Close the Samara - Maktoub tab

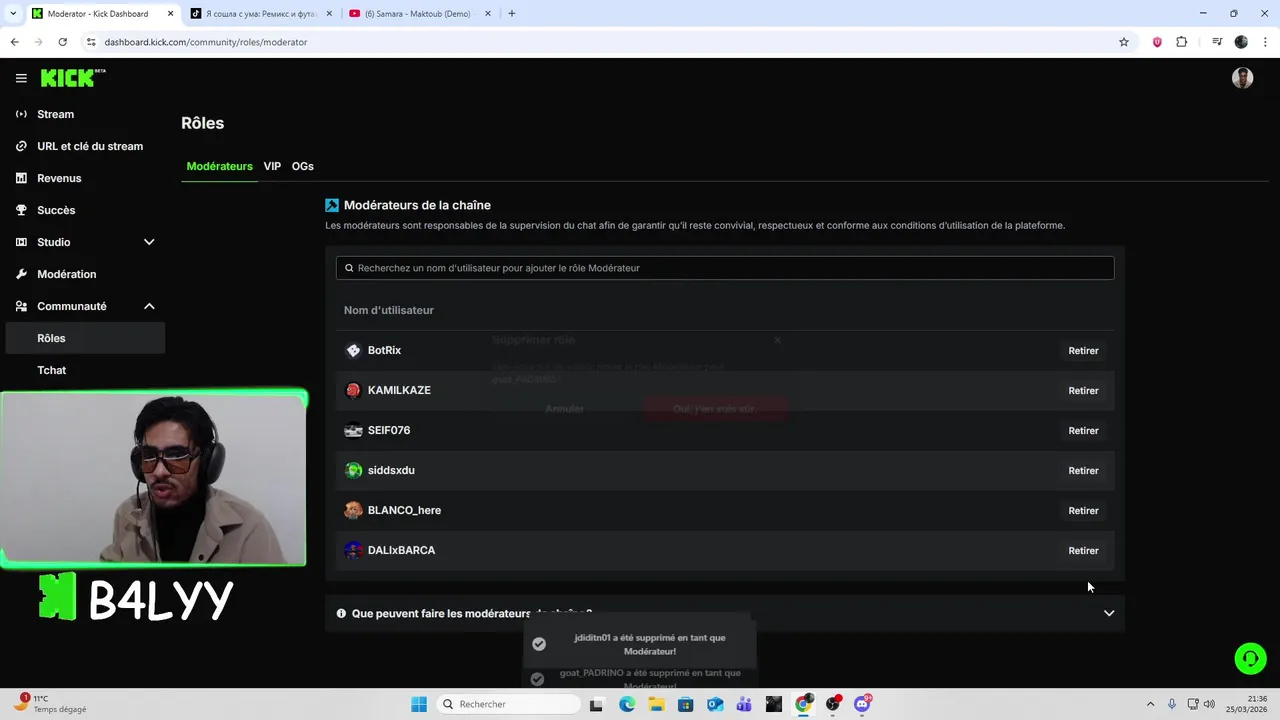pos(488,14)
